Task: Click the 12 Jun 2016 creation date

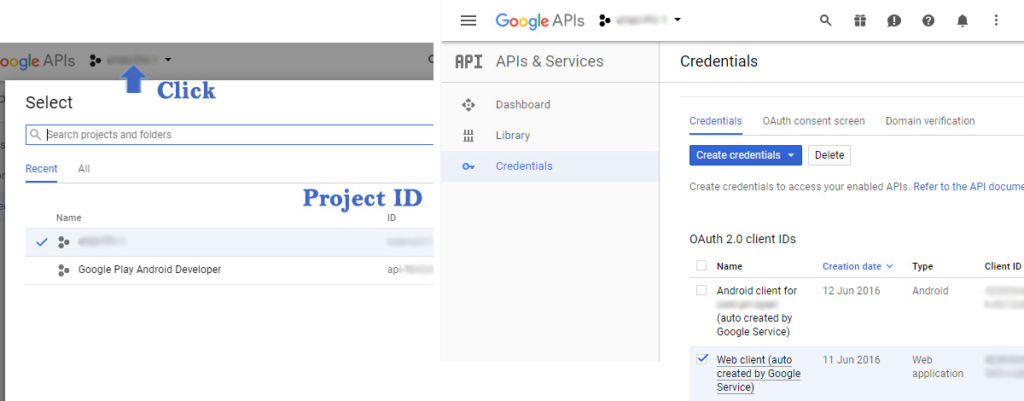Action: (x=851, y=291)
